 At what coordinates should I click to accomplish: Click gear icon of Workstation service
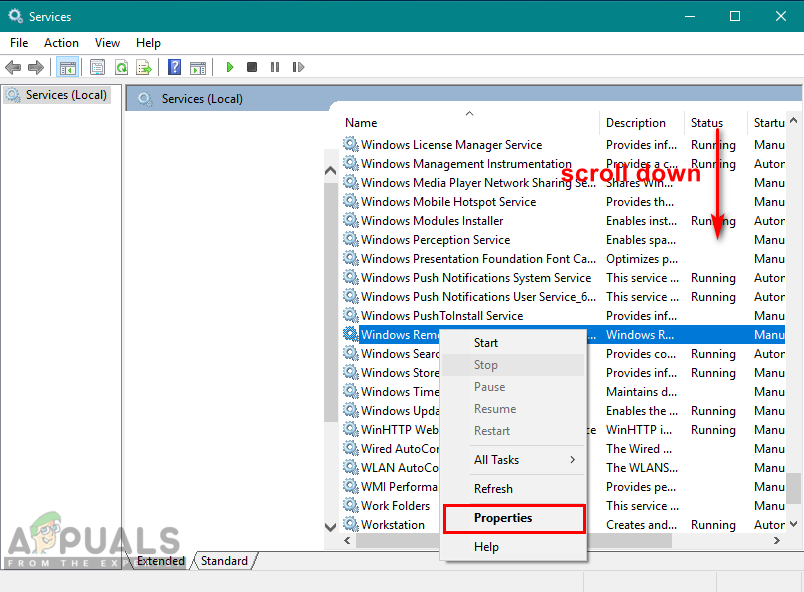click(x=351, y=524)
